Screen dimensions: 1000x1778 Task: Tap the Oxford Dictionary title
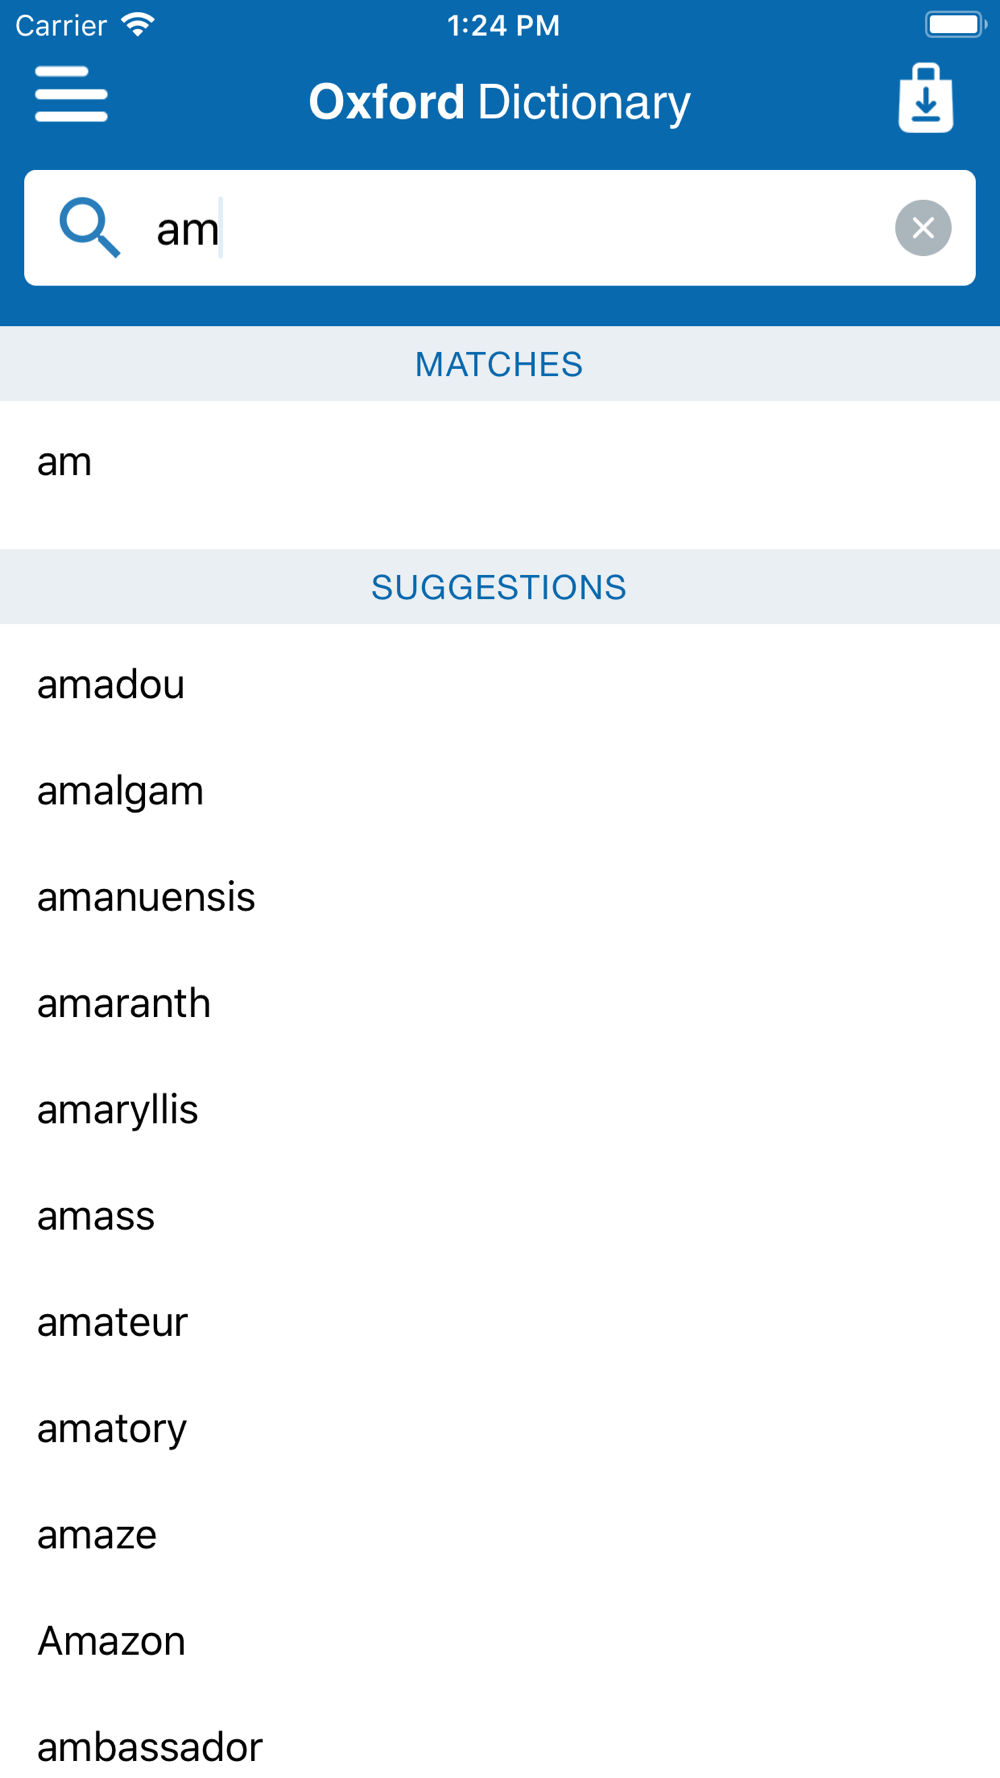tap(499, 102)
